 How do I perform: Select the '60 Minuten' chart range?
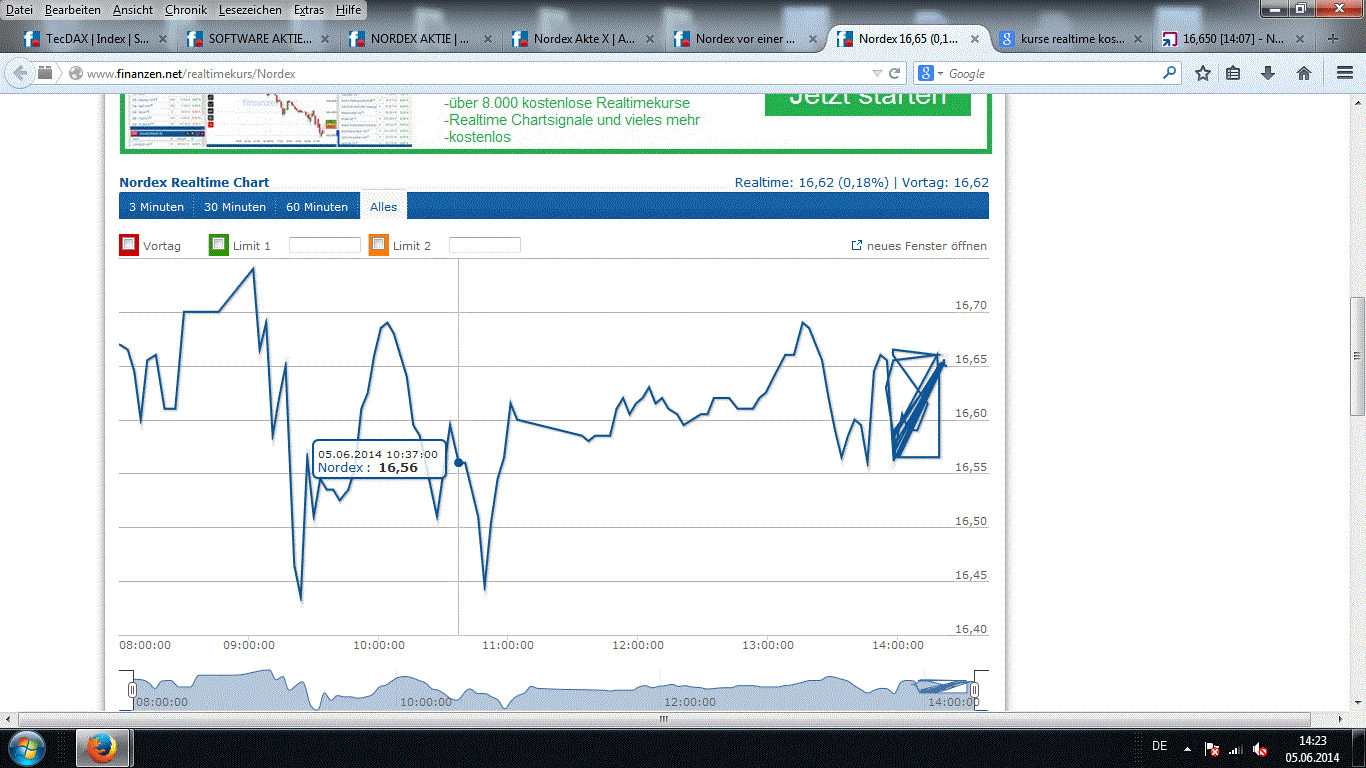click(317, 207)
